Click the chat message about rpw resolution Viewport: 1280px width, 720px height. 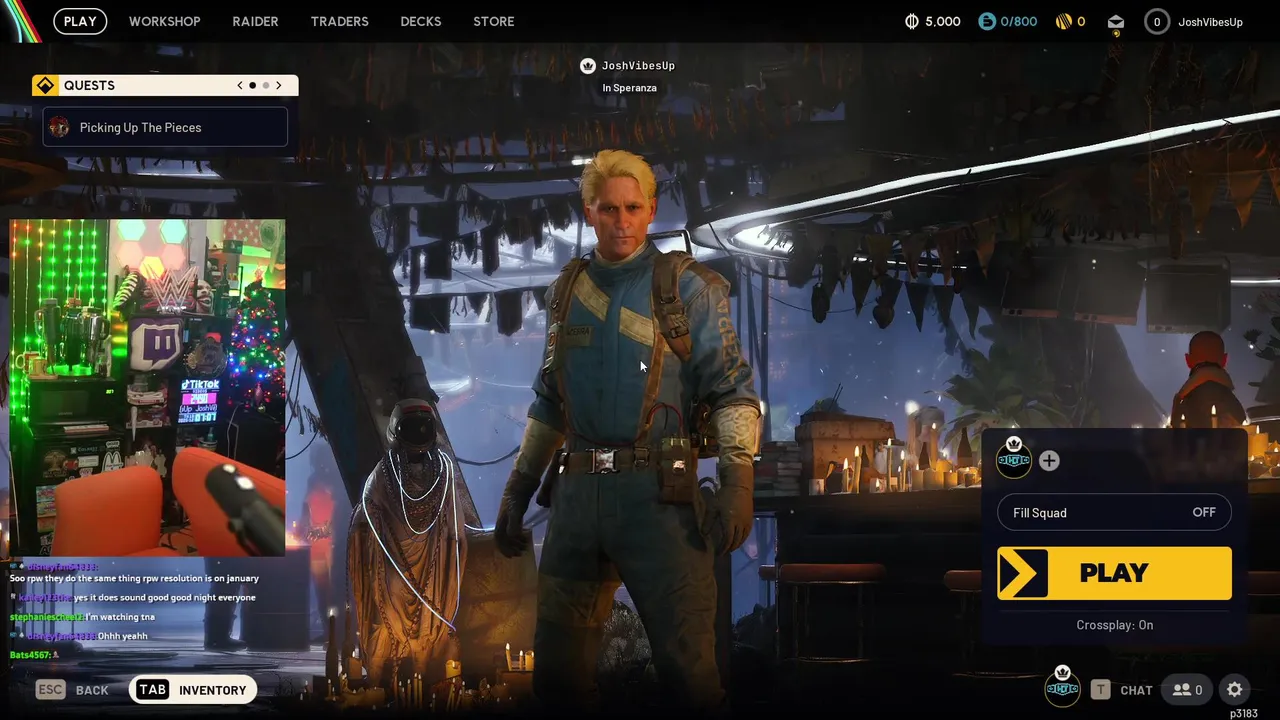(x=134, y=578)
